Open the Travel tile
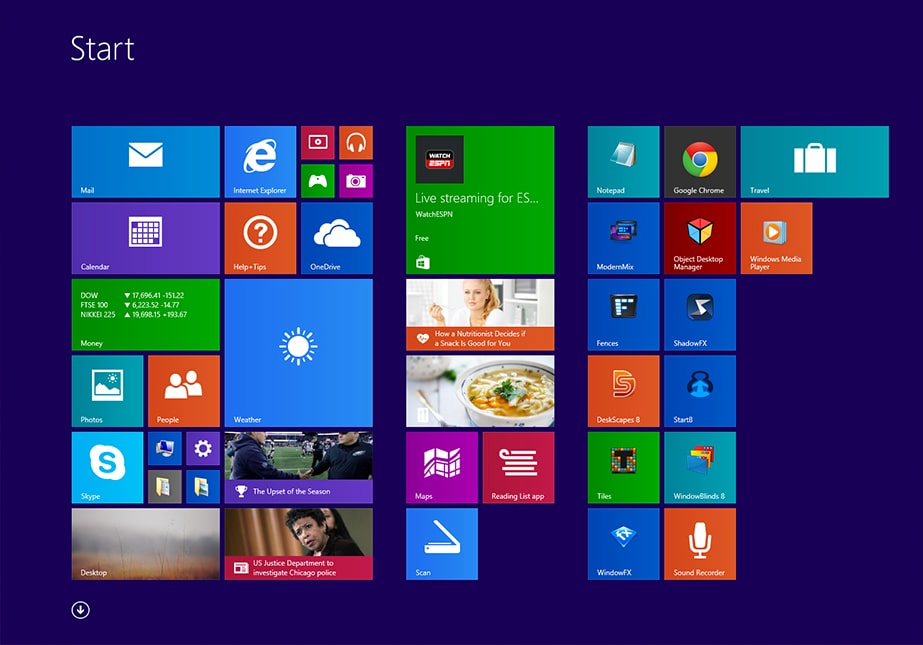 point(815,162)
